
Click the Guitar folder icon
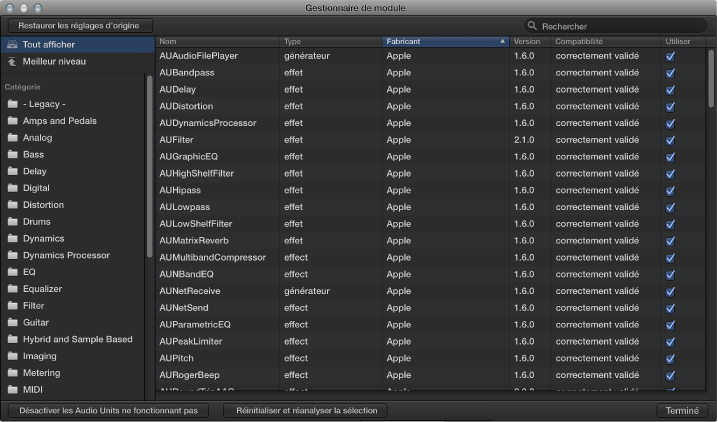pyautogui.click(x=12, y=323)
